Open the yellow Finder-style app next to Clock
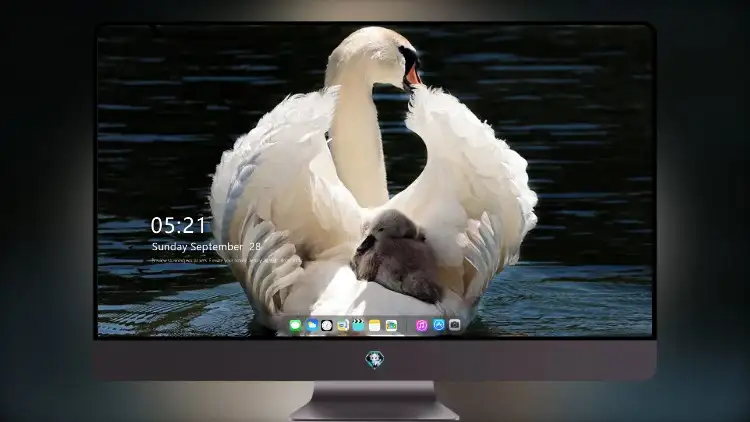 coord(342,326)
